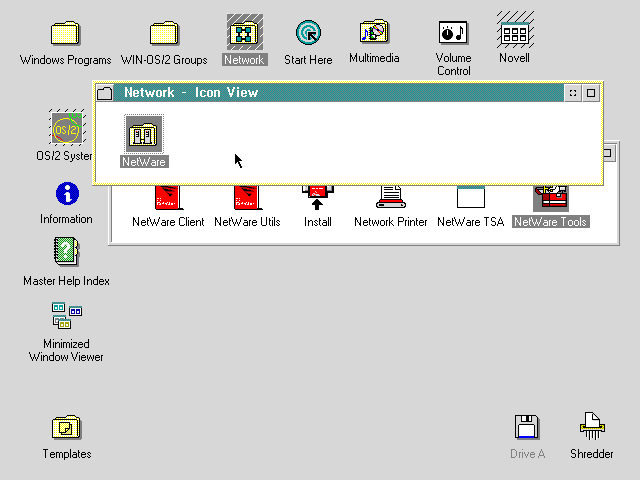Click the Network - Icon View title bar
640x480 pixels.
(338, 93)
